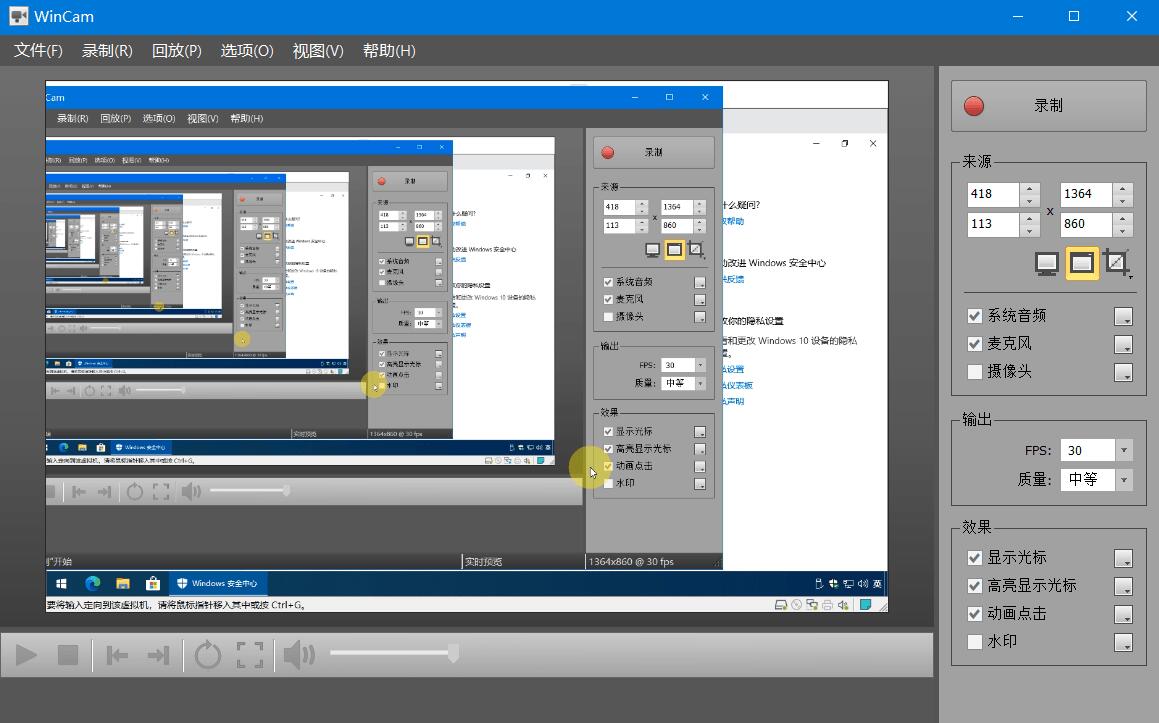
Task: Decrease the 113 value with down arrow
Action: pyautogui.click(x=1030, y=231)
